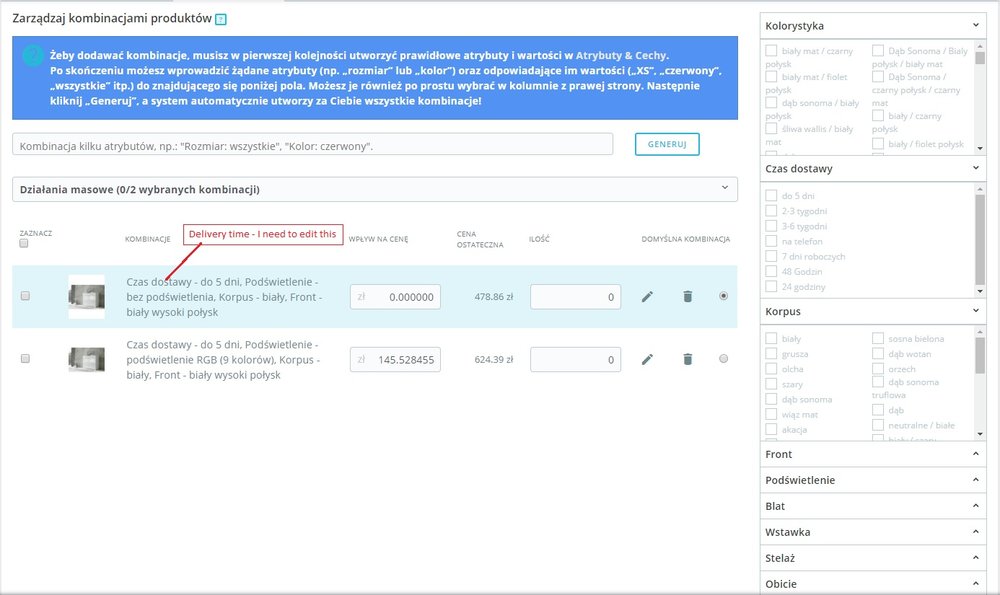Image resolution: width=1000 pixels, height=595 pixels.
Task: Check the 'neutralne / białe' Korpus option
Action: click(878, 425)
